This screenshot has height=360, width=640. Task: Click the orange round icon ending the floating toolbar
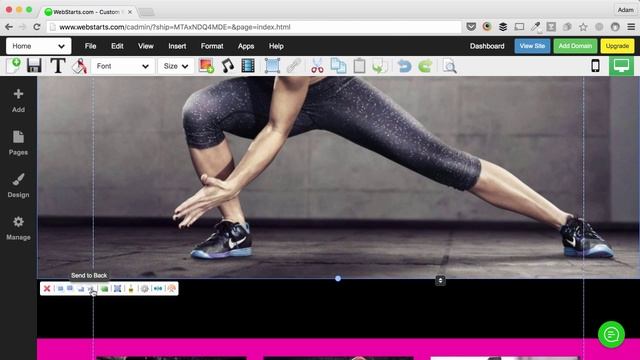pos(171,289)
